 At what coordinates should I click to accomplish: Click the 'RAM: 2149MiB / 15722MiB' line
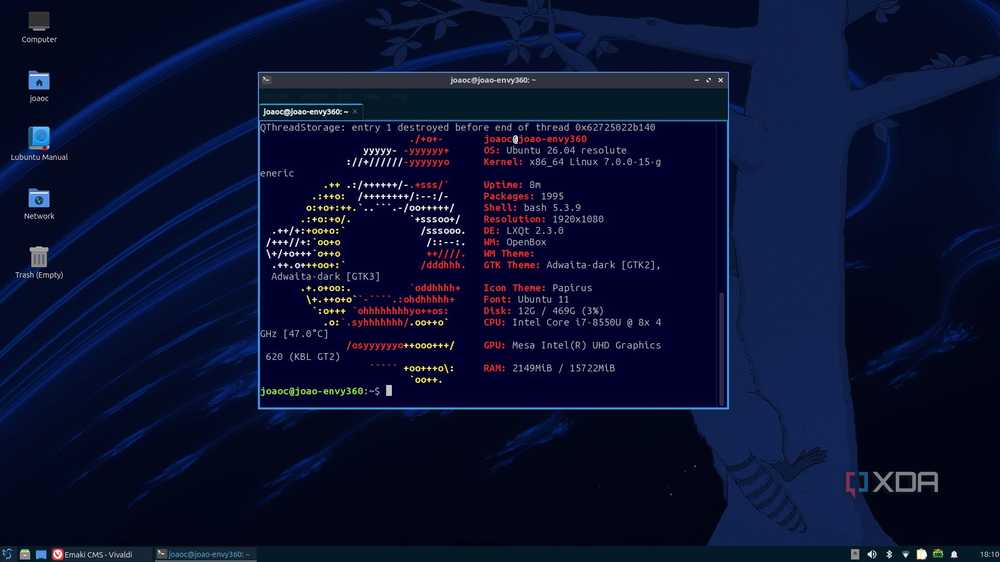[549, 369]
